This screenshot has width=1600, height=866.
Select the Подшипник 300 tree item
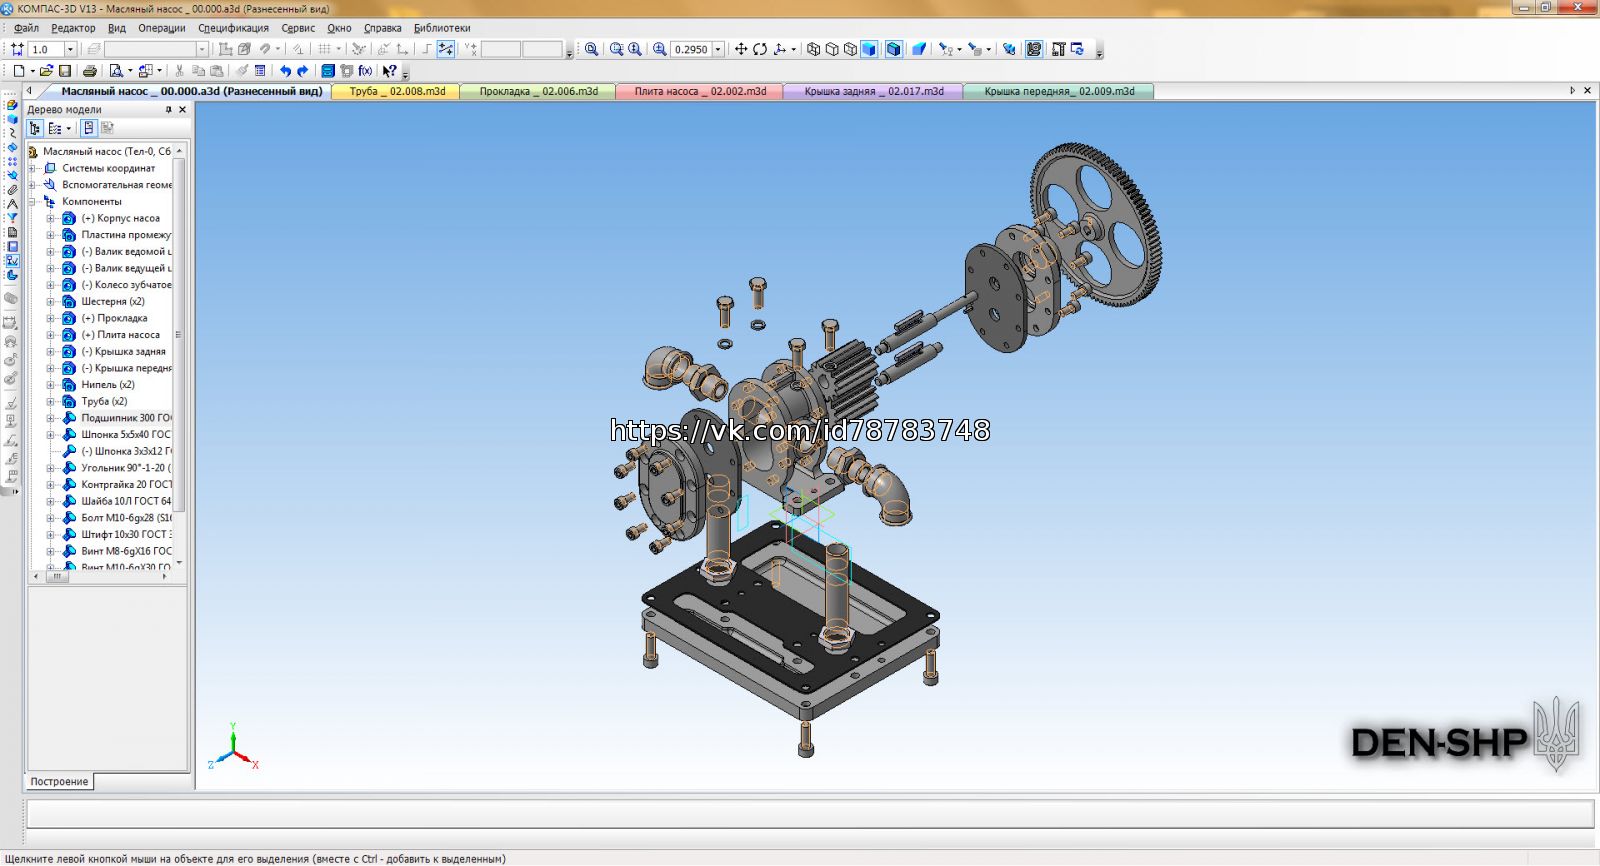click(x=126, y=418)
